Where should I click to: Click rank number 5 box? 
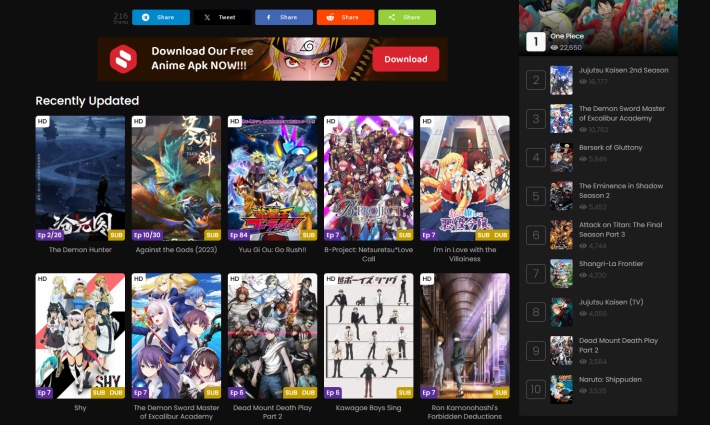(536, 196)
